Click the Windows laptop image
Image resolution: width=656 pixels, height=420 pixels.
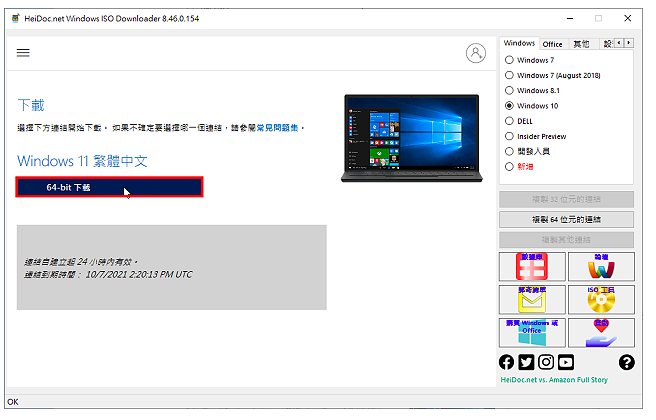(412, 138)
